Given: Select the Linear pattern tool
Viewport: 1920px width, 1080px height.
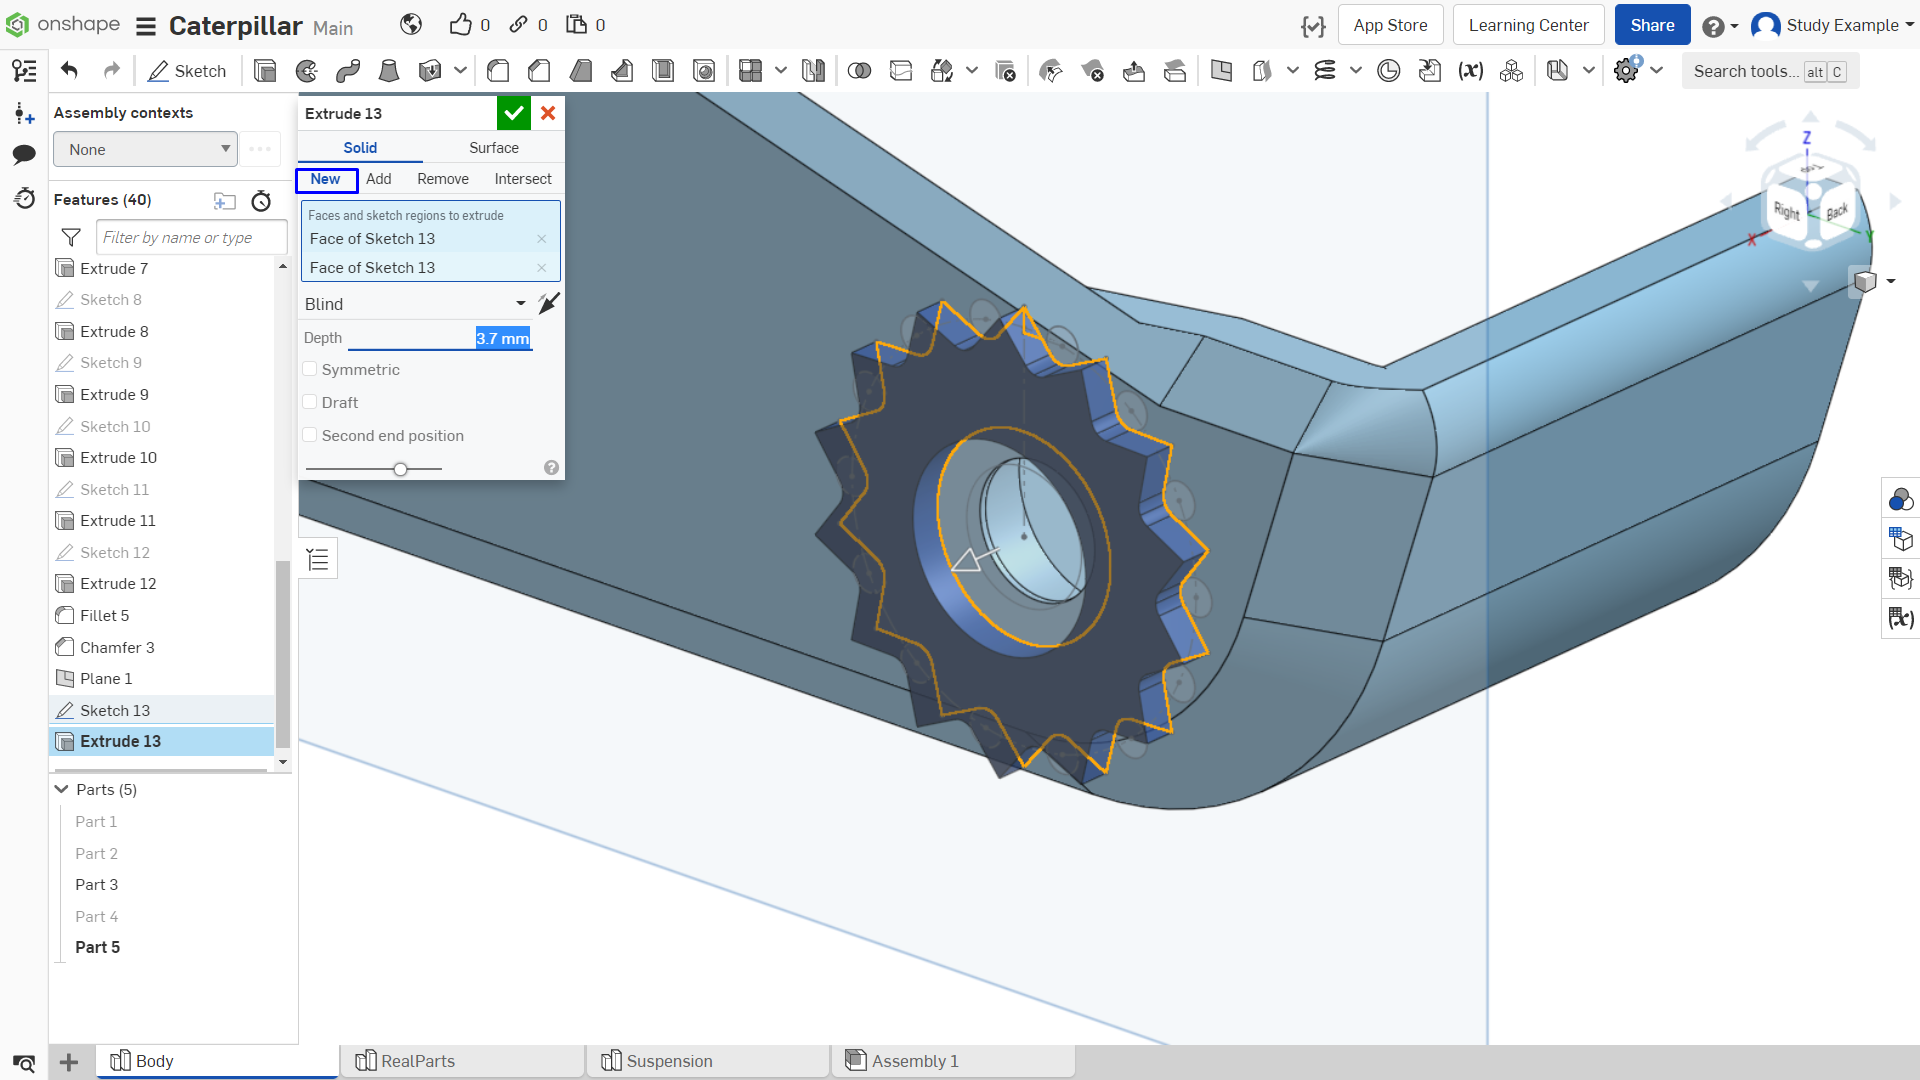Looking at the screenshot, I should (x=751, y=71).
